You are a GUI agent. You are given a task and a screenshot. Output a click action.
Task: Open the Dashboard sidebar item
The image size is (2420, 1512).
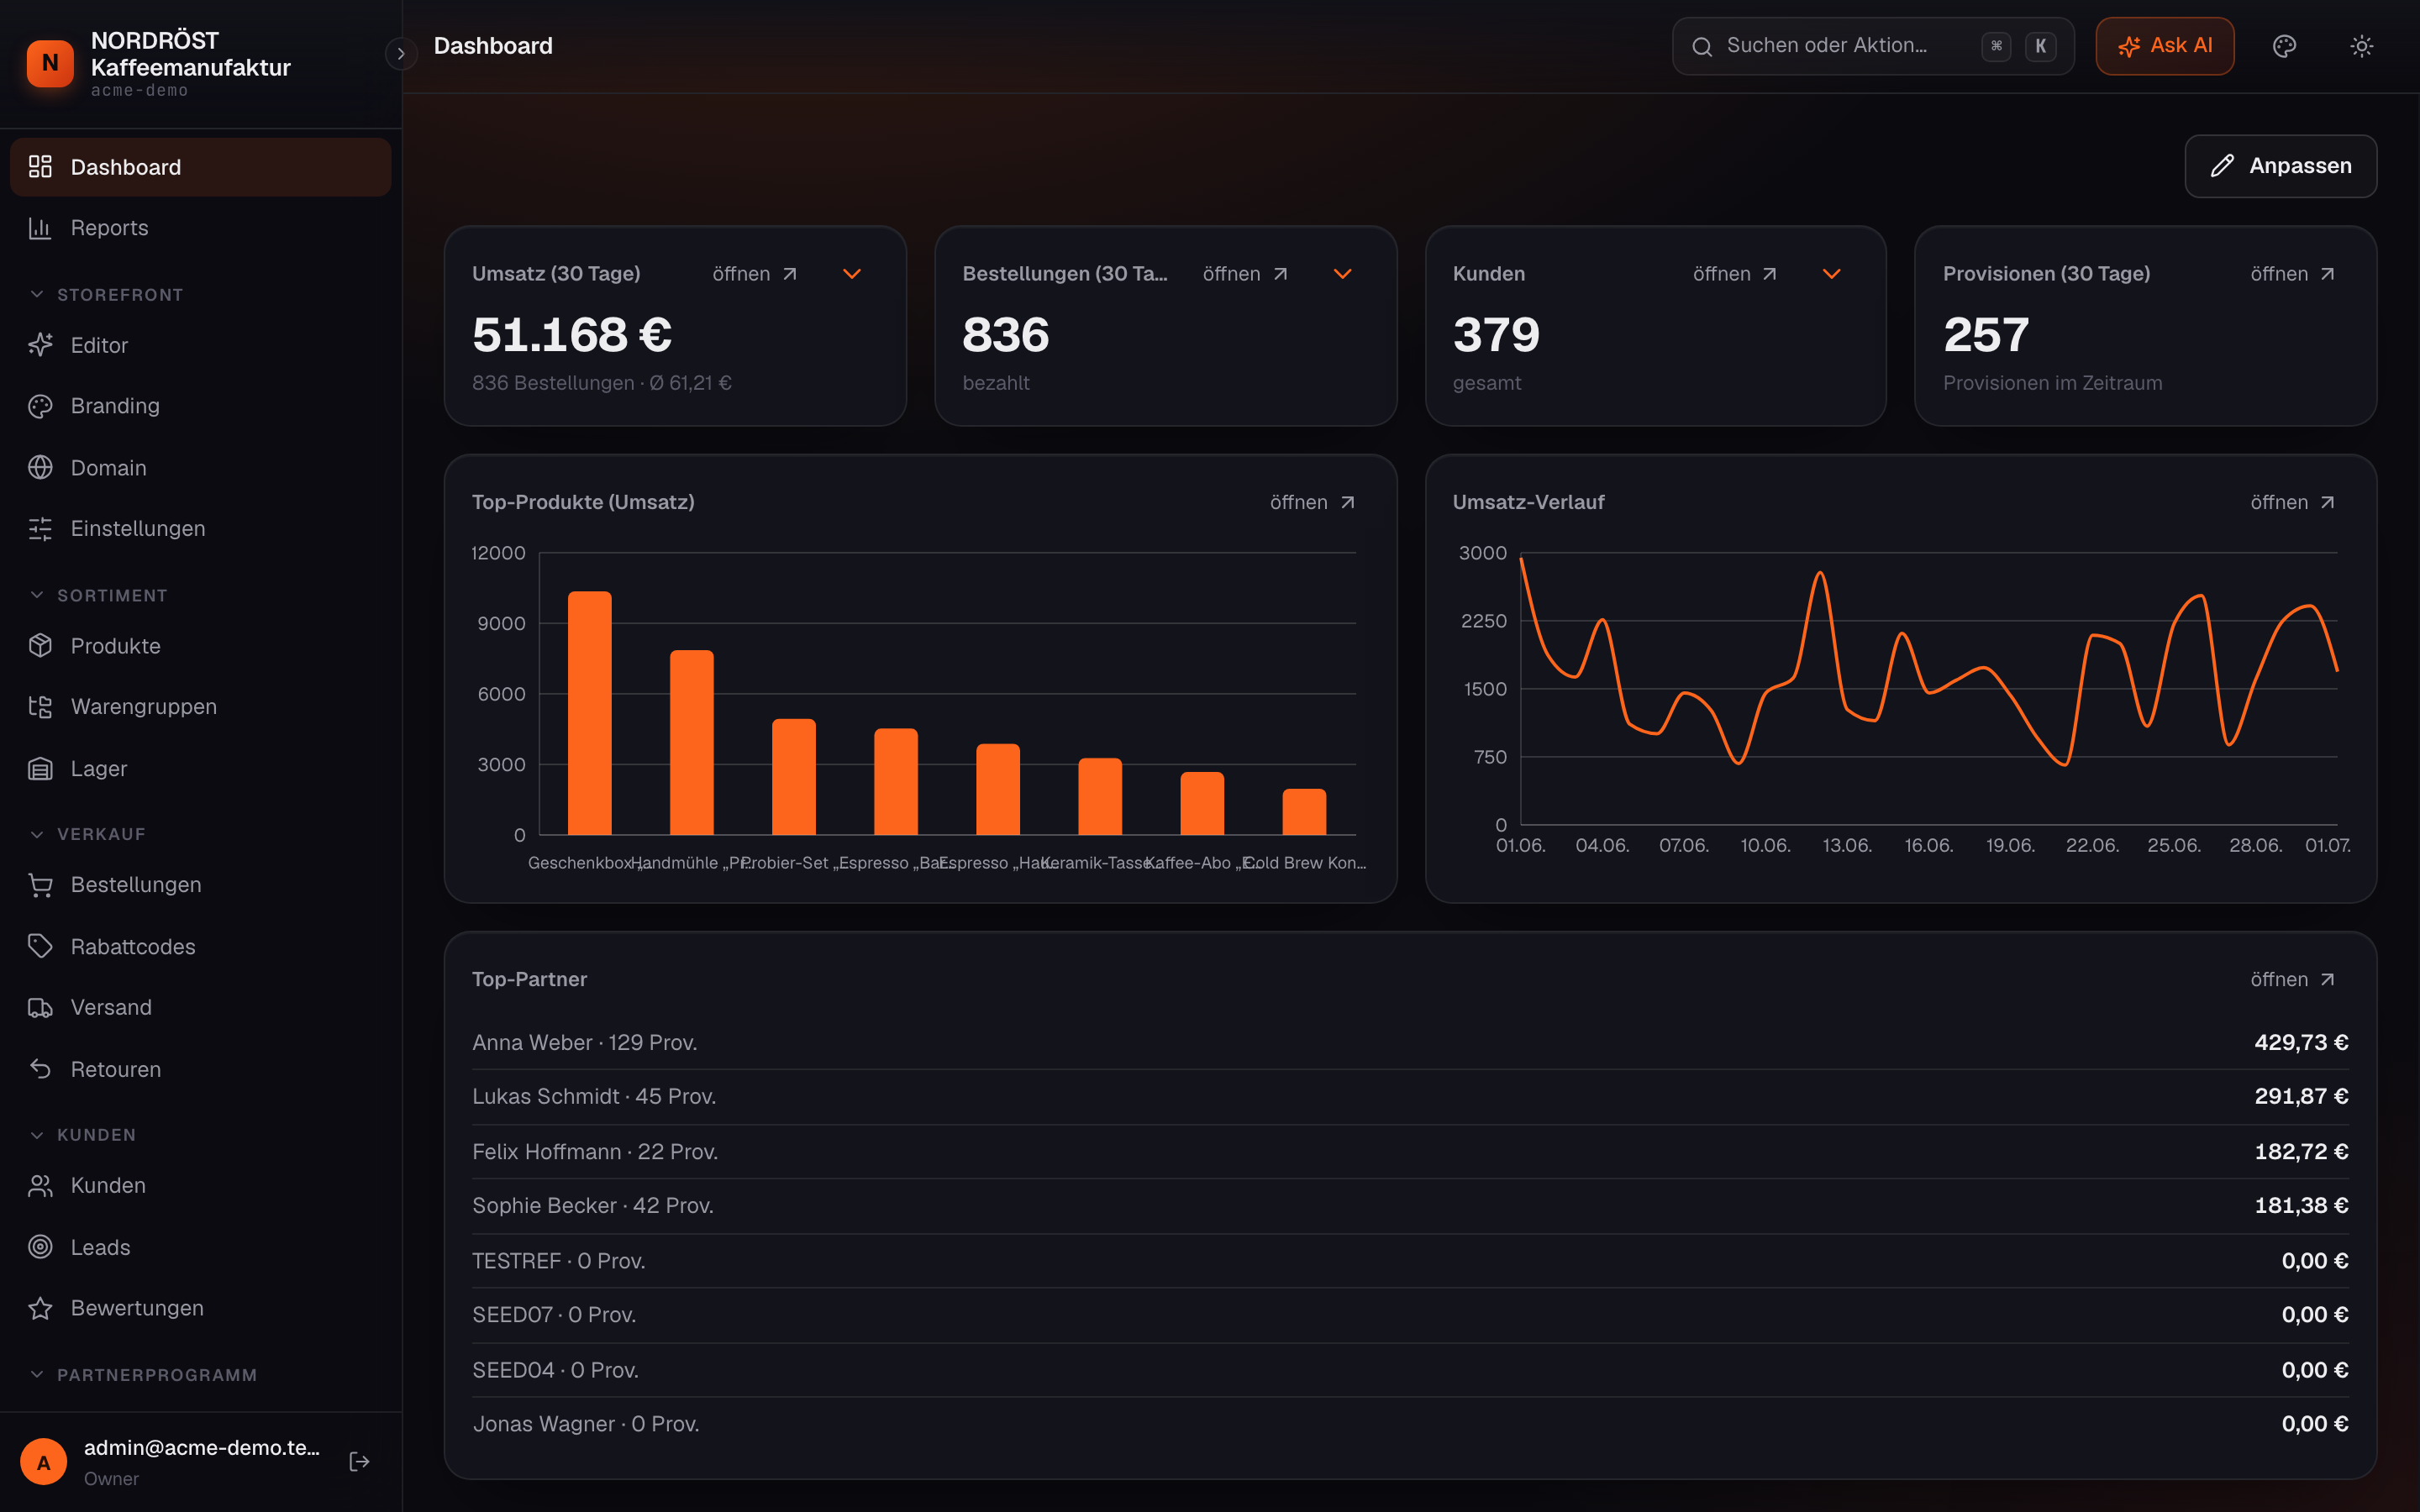coord(200,167)
